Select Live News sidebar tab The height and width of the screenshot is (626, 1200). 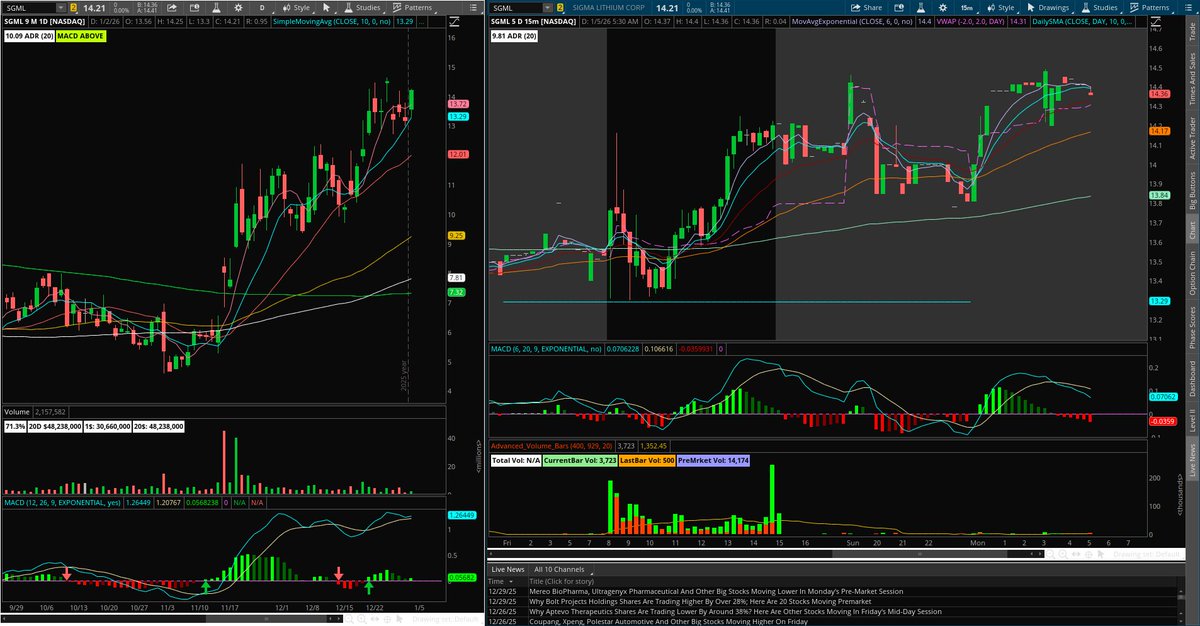click(1190, 462)
